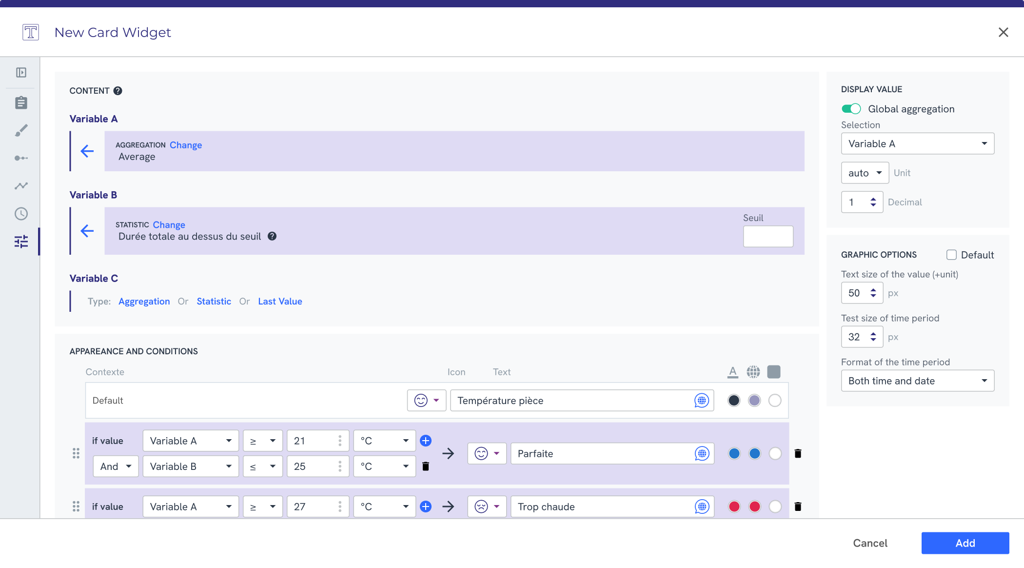Viewport: 1024px width, 568px height.
Task: Open the °C unit dropdown next to 25
Action: (x=384, y=466)
